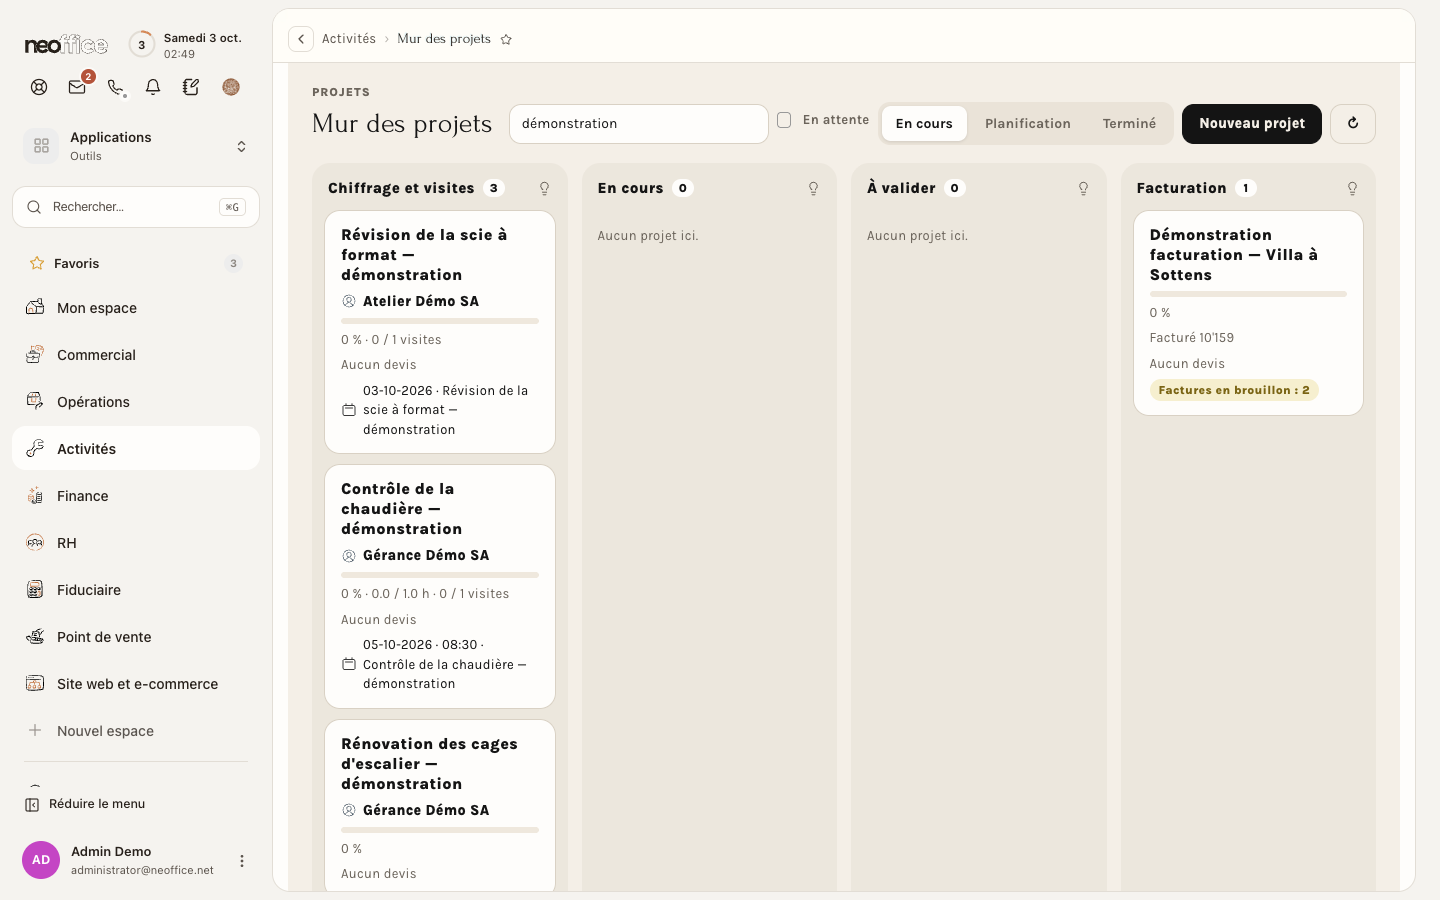Open Mon espace in the sidebar
This screenshot has height=900, width=1440.
[x=136, y=308]
